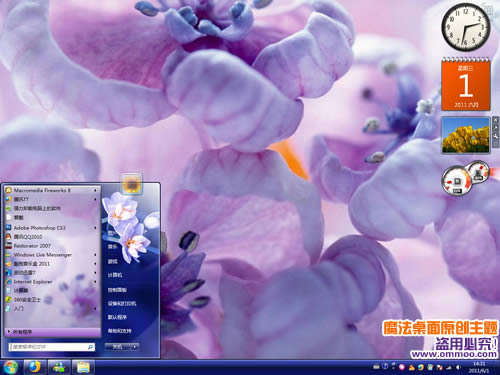Viewport: 500px width, 375px height.
Task: Launch Internet Explorer from the Start menu
Action: pos(52,282)
